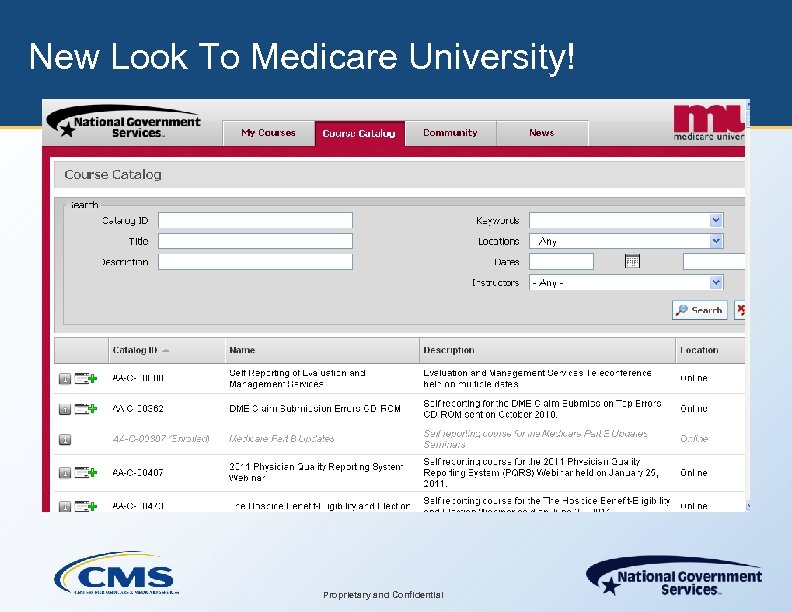
Task: Open info icon for DME Claim Submission row
Action: pyautogui.click(x=65, y=409)
